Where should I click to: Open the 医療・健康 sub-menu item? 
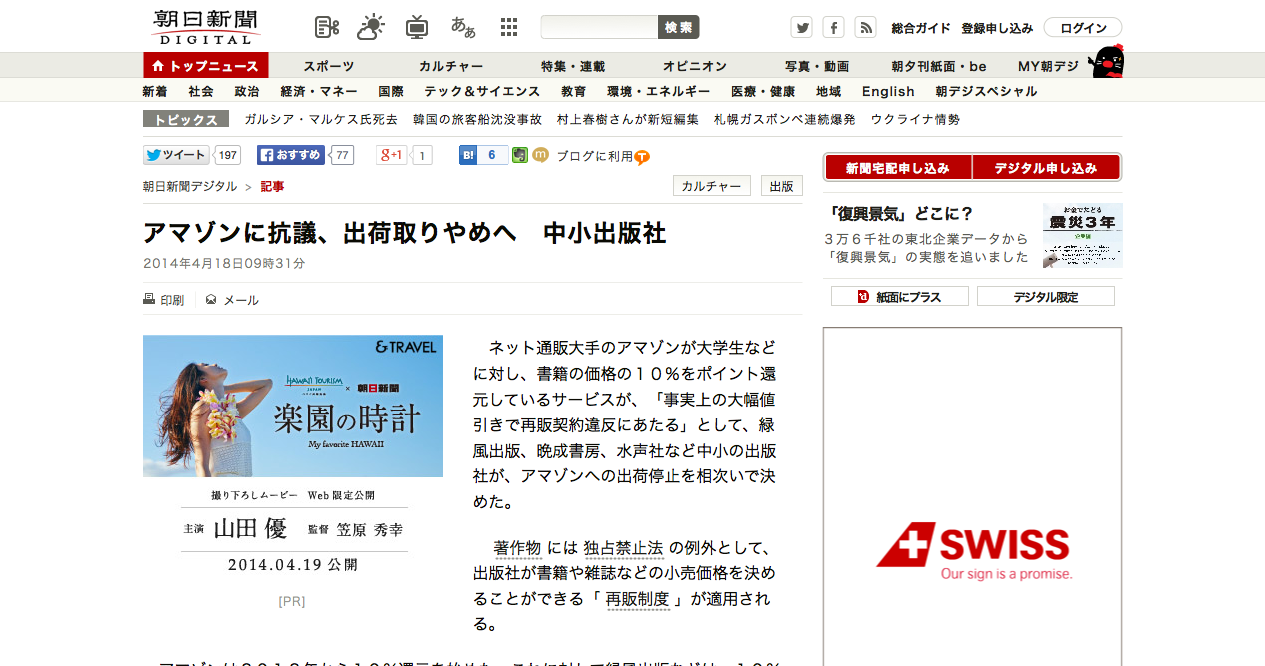(x=763, y=91)
